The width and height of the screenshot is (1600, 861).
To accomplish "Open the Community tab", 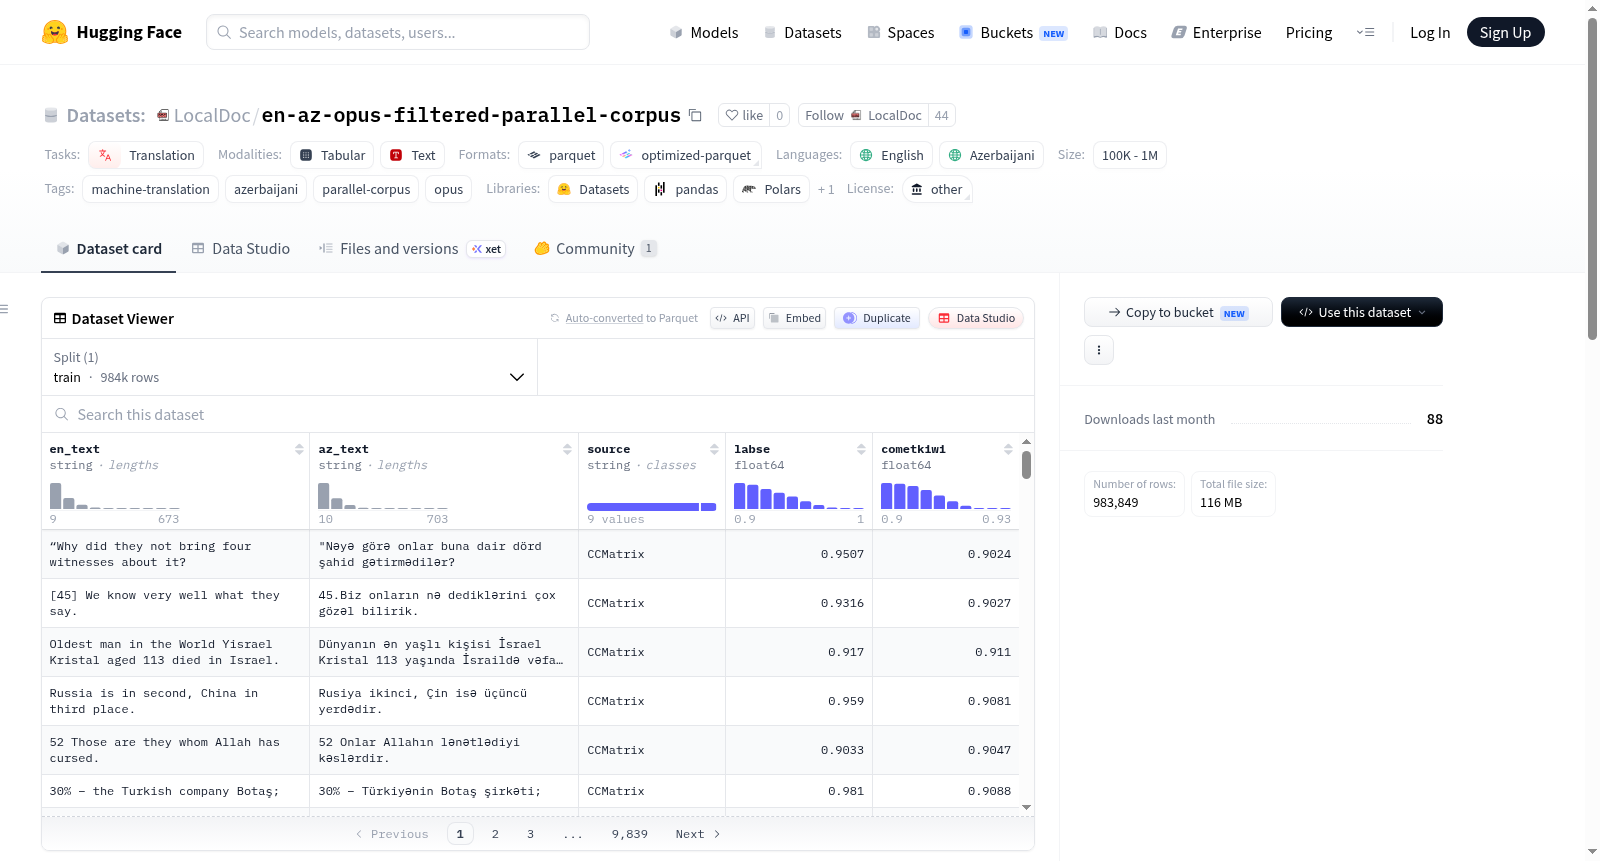I will point(595,248).
